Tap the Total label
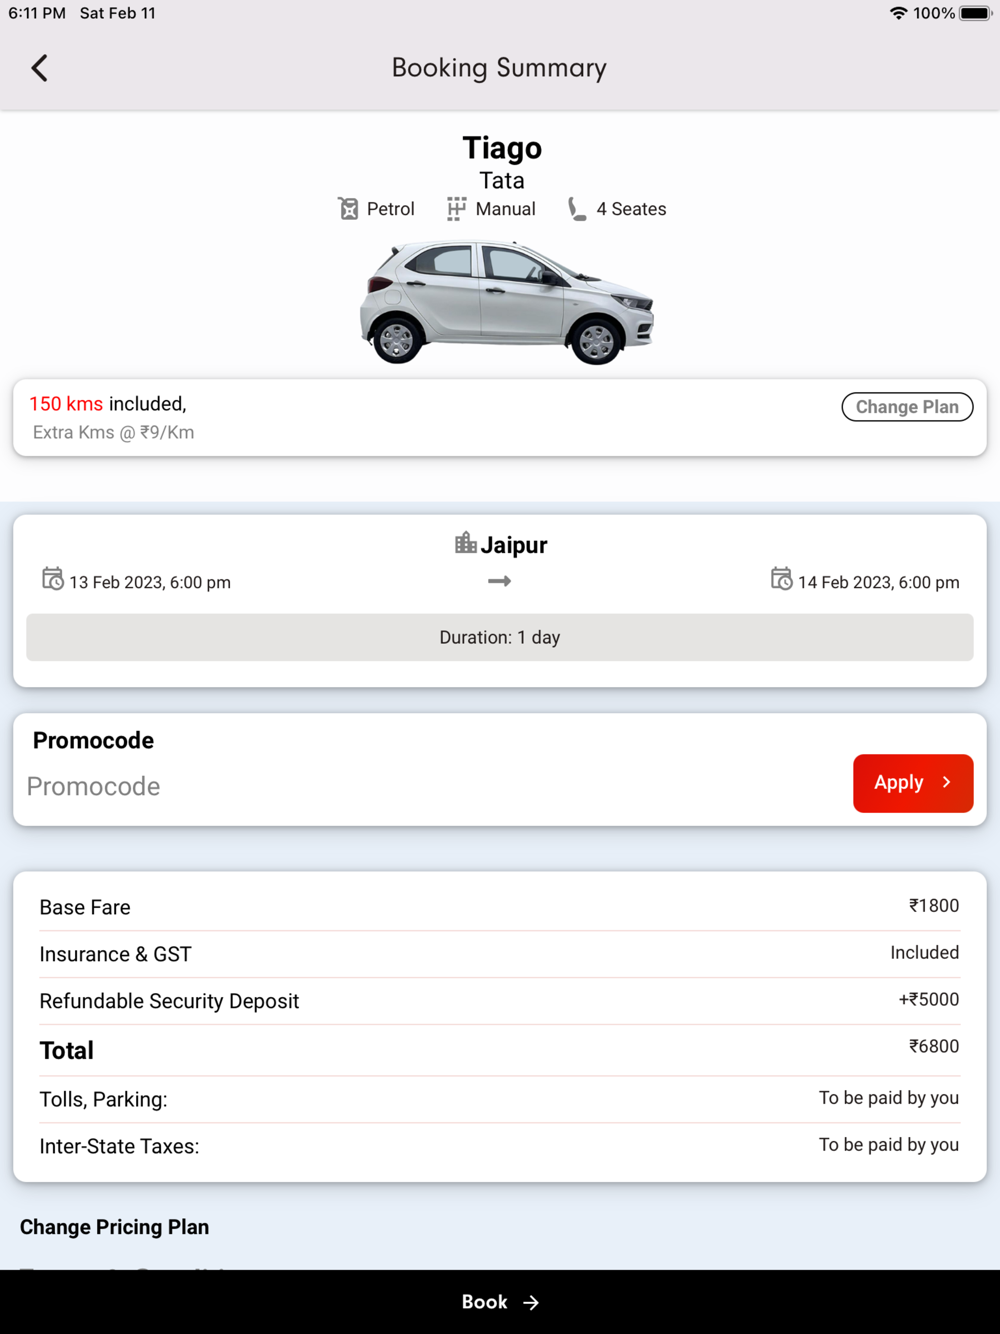The image size is (1000, 1334). (x=66, y=1050)
